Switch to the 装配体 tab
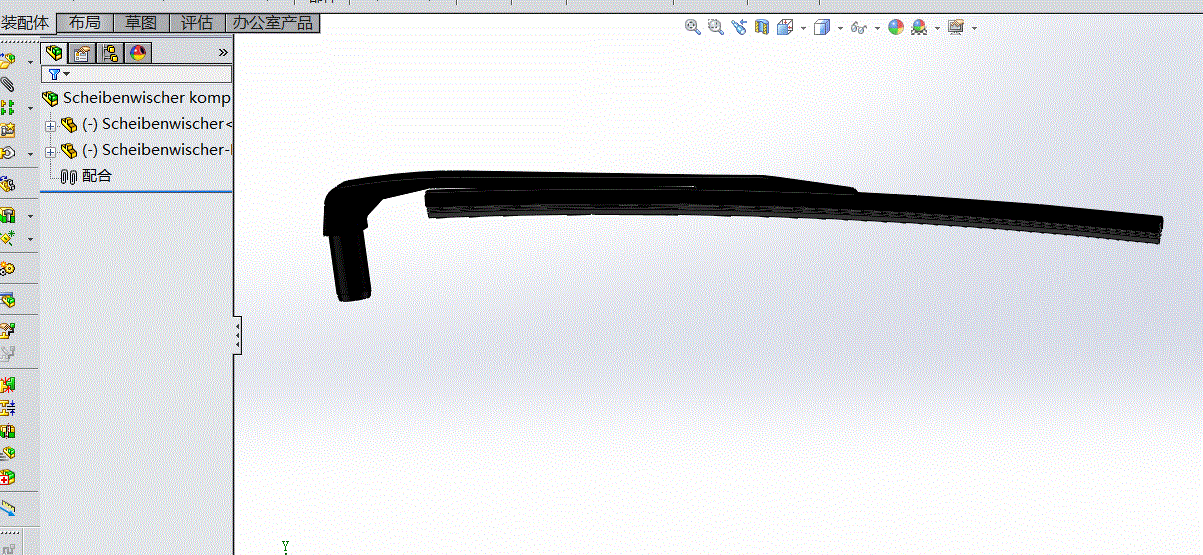The image size is (1203, 555). 25,23
